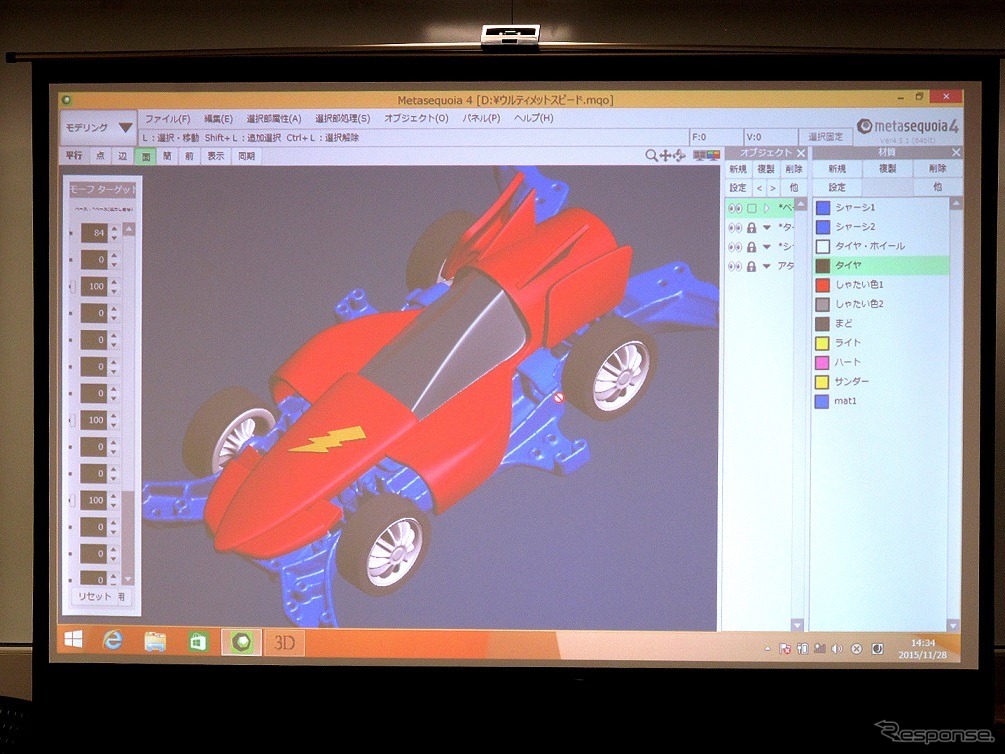Click 削除 in the 材質 panel

pos(937,168)
